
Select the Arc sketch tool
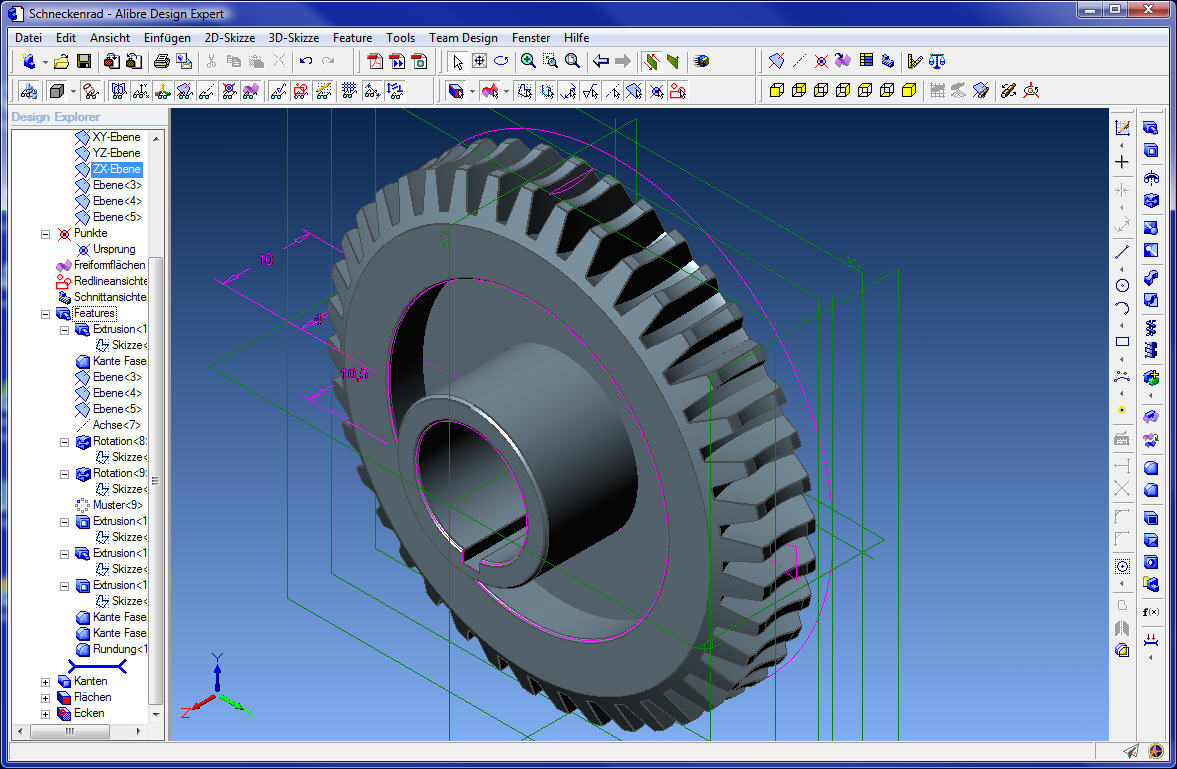coord(1122,308)
